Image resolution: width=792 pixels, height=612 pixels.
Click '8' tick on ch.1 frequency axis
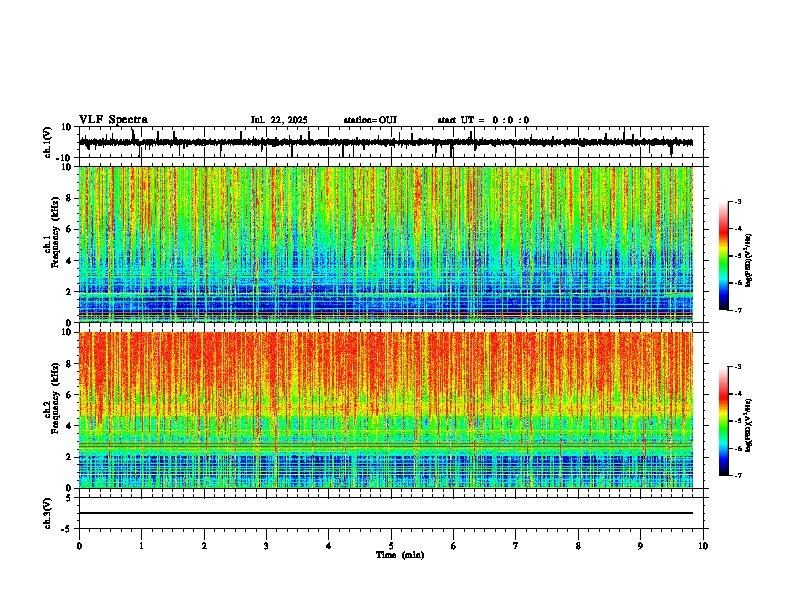70,198
